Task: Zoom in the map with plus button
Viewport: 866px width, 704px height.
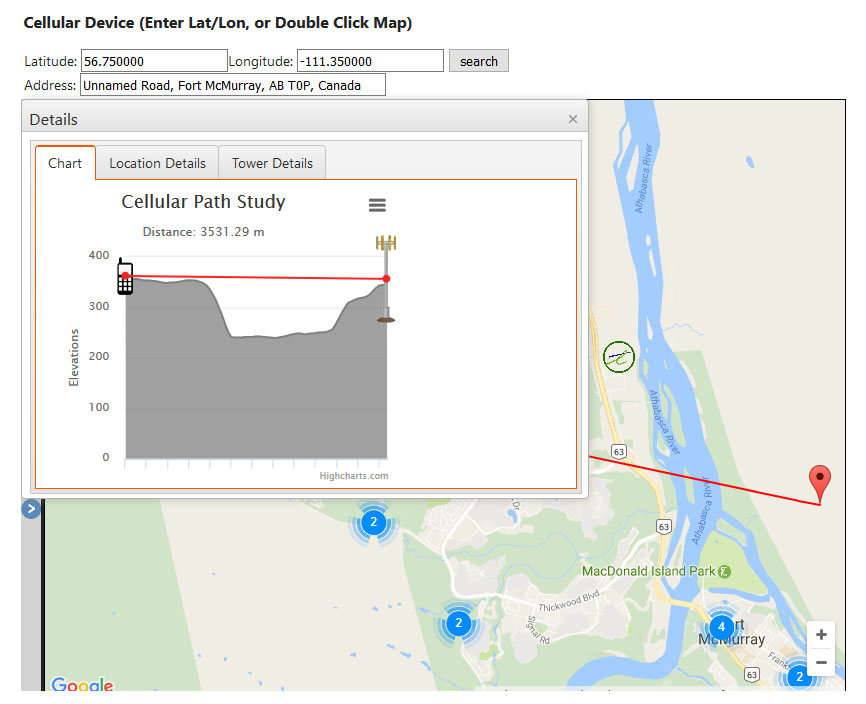Action: [821, 635]
